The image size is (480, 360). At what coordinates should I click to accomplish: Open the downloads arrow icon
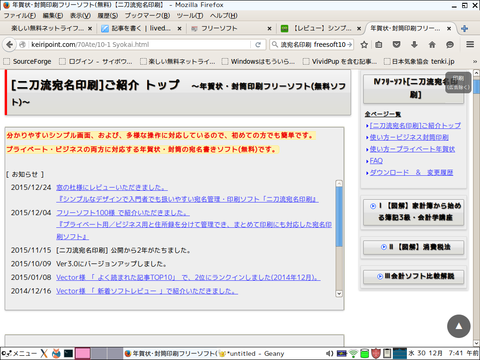[414, 44]
